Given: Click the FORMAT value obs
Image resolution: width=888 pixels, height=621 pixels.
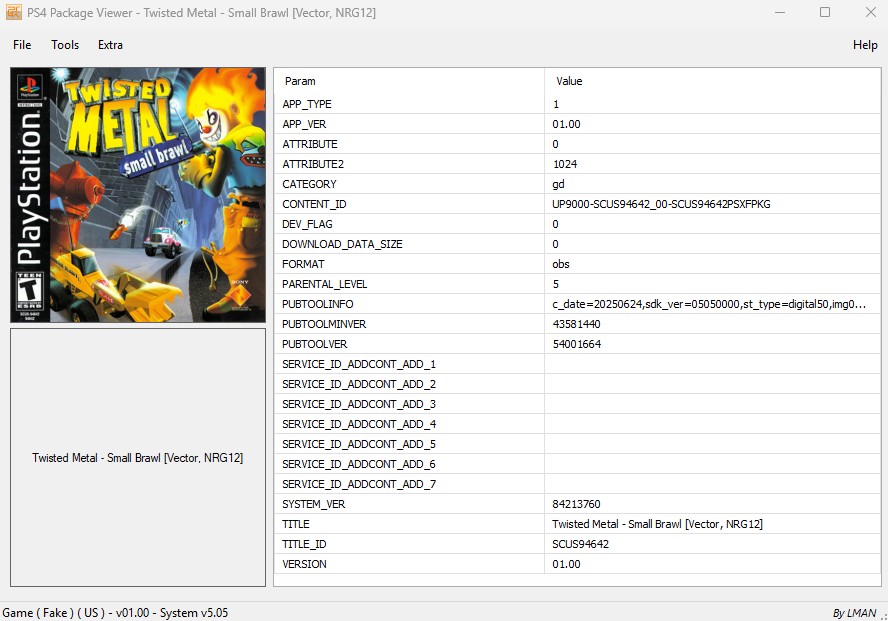Looking at the screenshot, I should tap(561, 264).
